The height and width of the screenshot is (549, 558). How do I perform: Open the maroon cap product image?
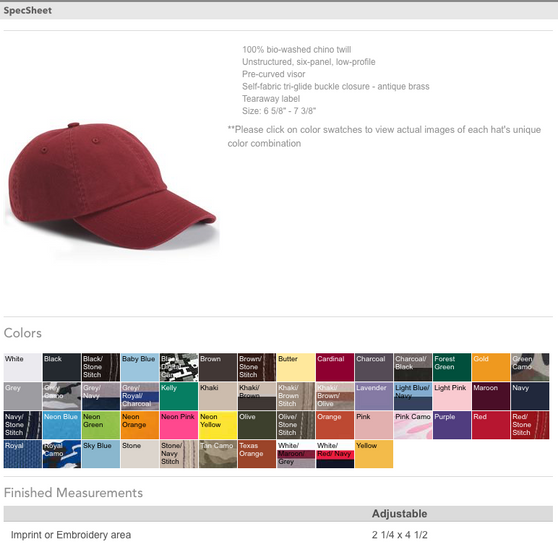112,186
